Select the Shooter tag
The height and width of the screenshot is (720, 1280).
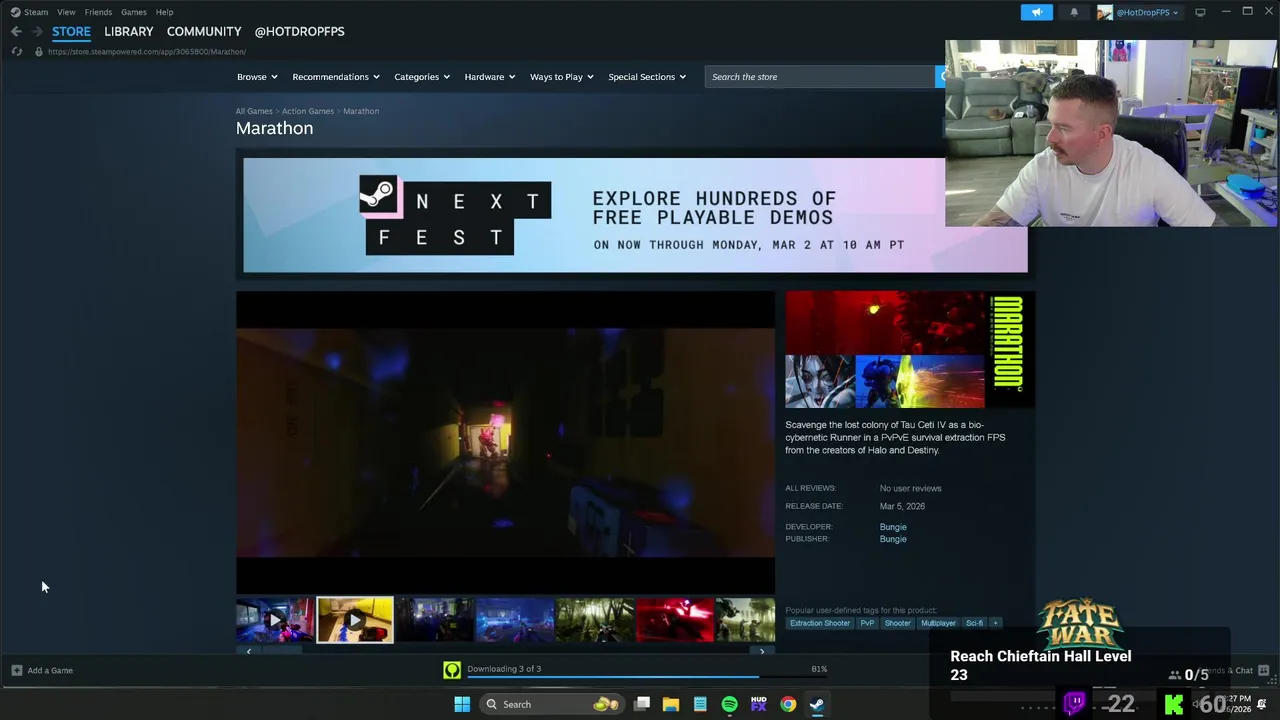click(898, 623)
